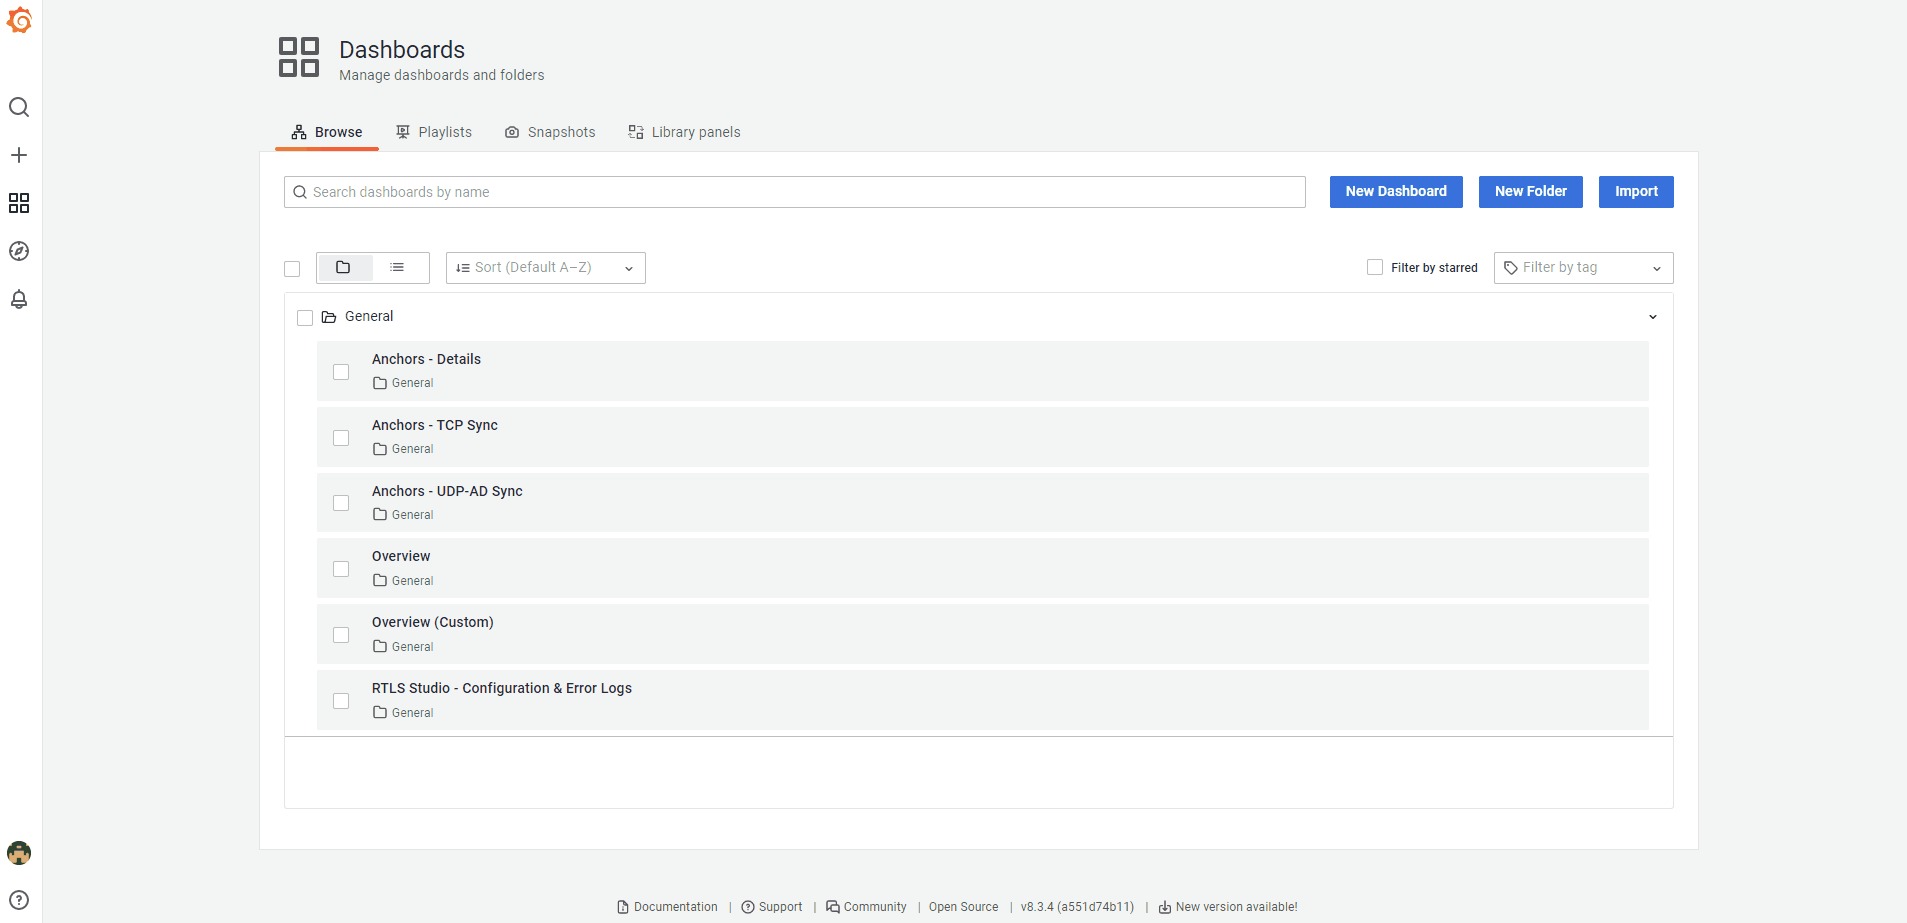1907x923 pixels.
Task: Focus the Search dashboards by name field
Action: 795,192
